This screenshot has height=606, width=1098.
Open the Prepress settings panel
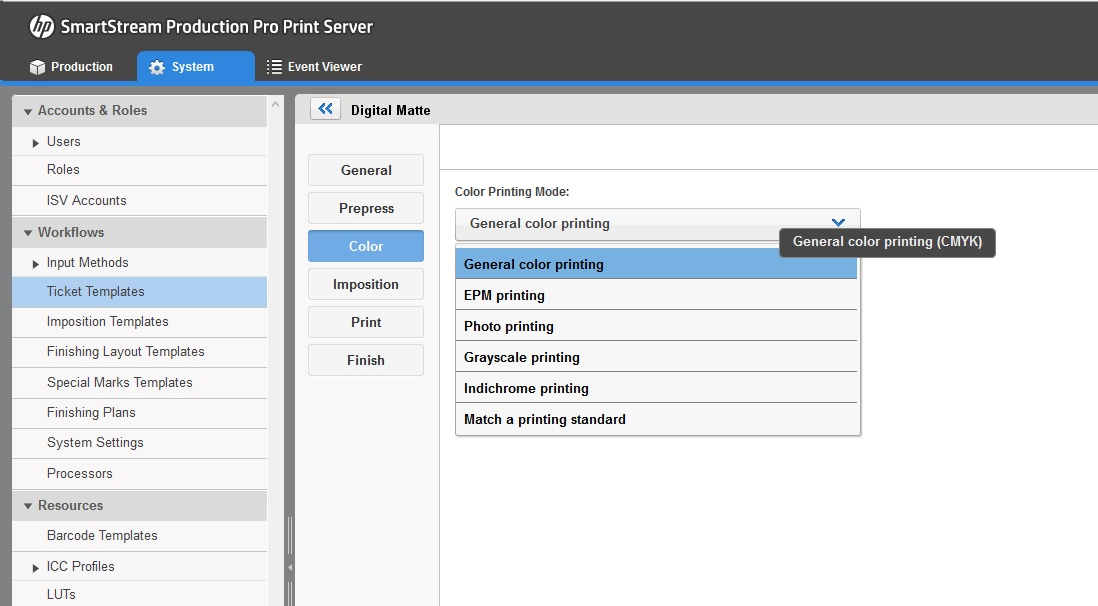[x=365, y=208]
